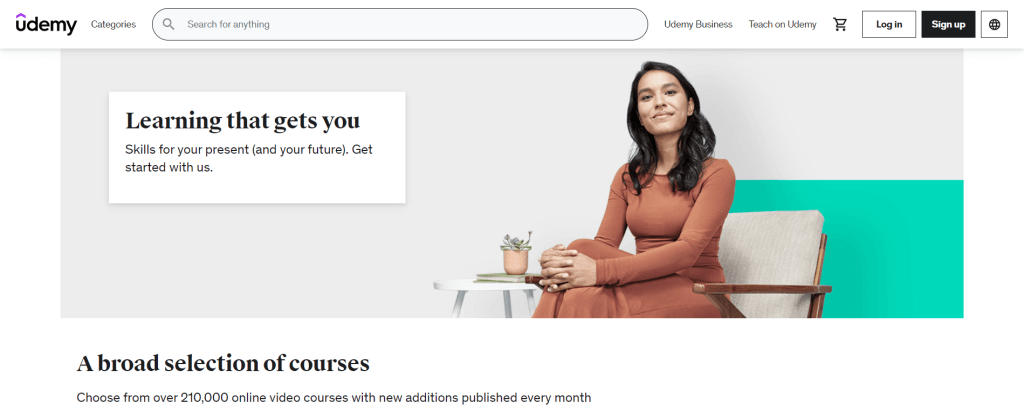Click the Sign up button
This screenshot has width=1024, height=418.
coord(948,24)
